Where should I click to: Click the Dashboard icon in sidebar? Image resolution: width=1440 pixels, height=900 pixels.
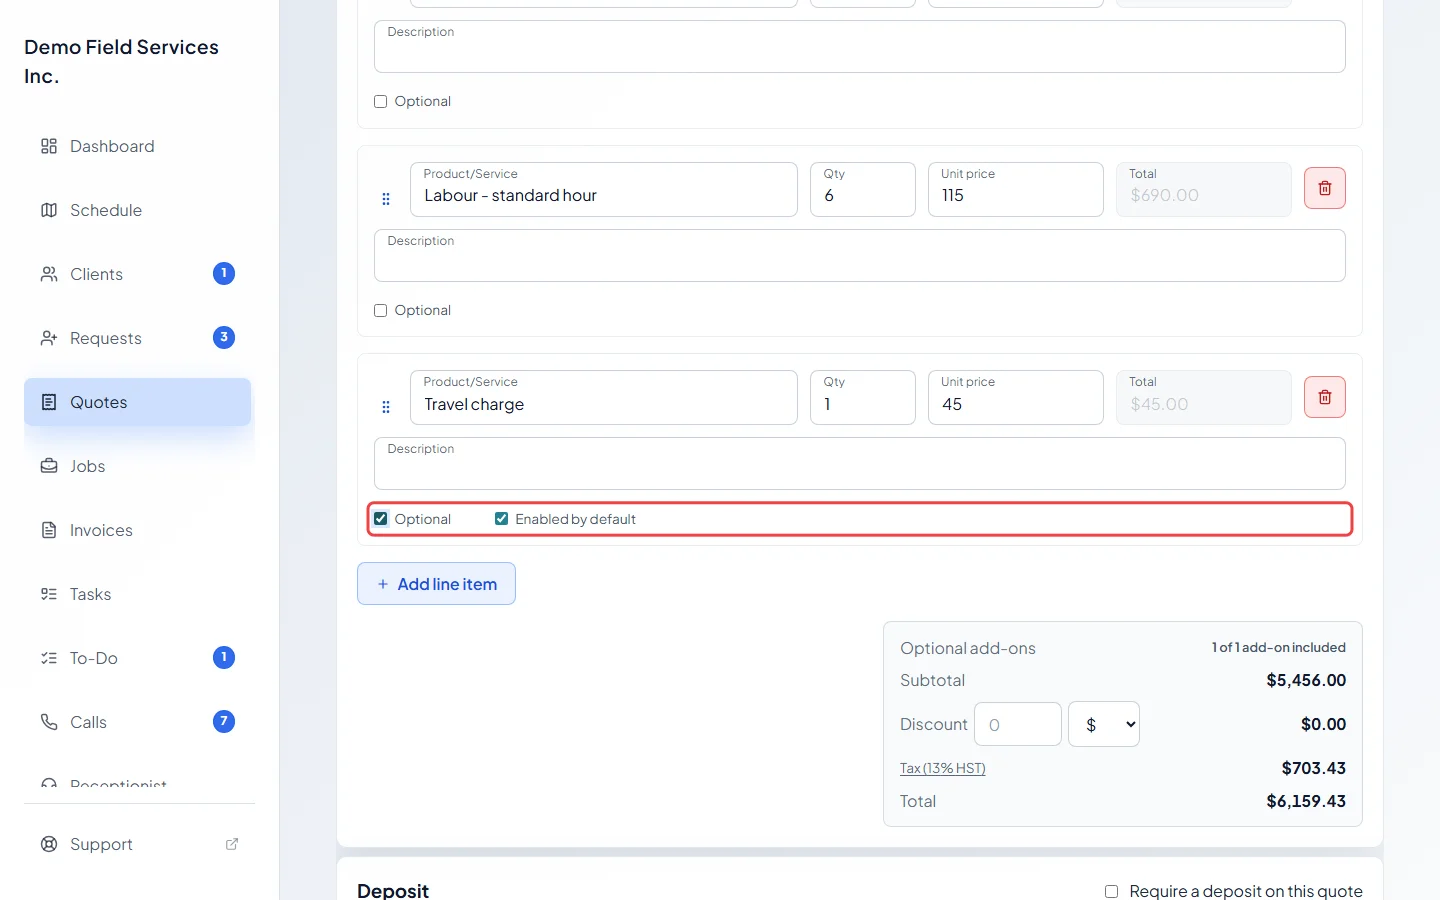(49, 146)
